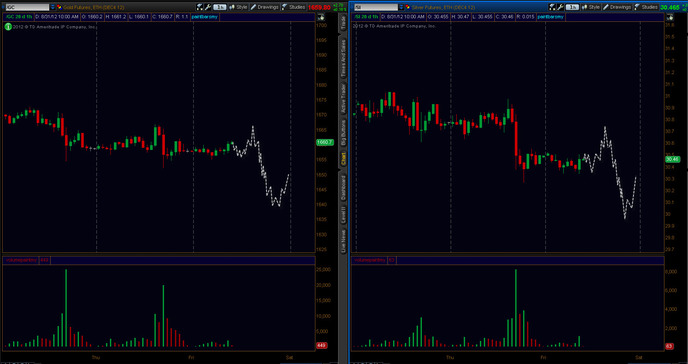Toggle the 1h timeframe button on silver chart
The width and height of the screenshot is (688, 364).
[x=572, y=7]
